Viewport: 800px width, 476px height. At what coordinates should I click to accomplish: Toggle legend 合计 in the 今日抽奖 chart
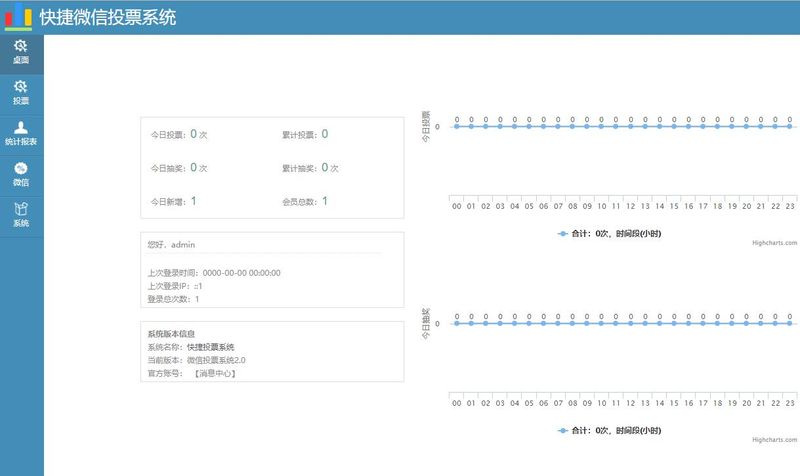[x=609, y=431]
